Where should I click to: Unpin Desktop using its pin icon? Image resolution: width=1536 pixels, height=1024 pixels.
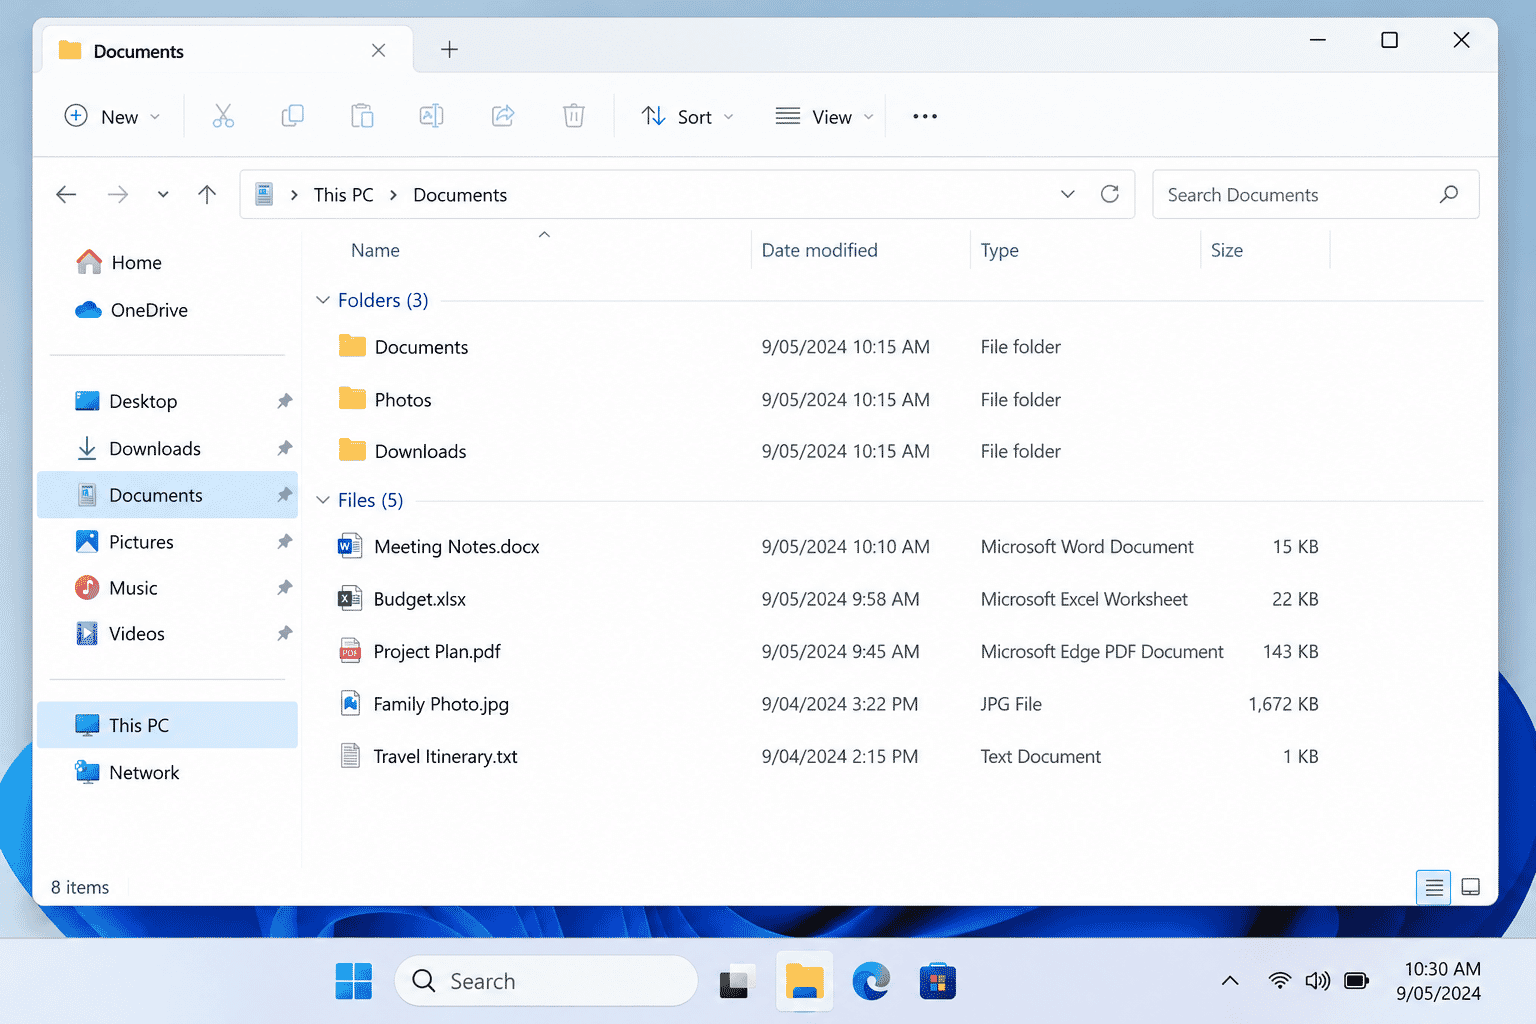pos(285,401)
